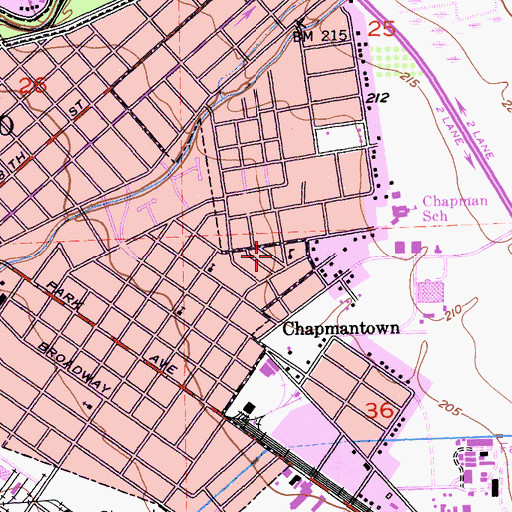Click the BM 215 benchmark label
This screenshot has height=512, width=512.
[x=320, y=36]
